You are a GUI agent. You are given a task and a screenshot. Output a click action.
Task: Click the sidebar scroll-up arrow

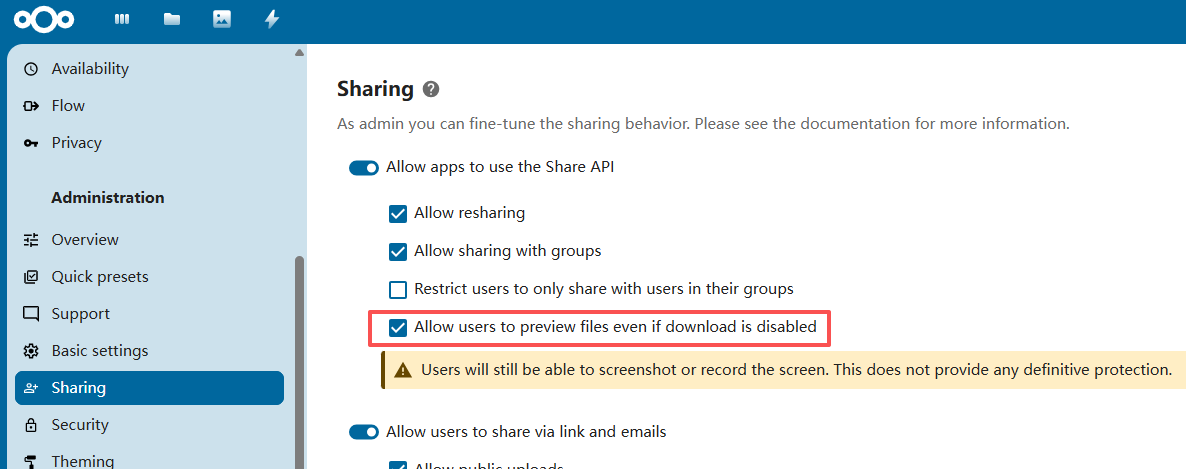tap(299, 52)
